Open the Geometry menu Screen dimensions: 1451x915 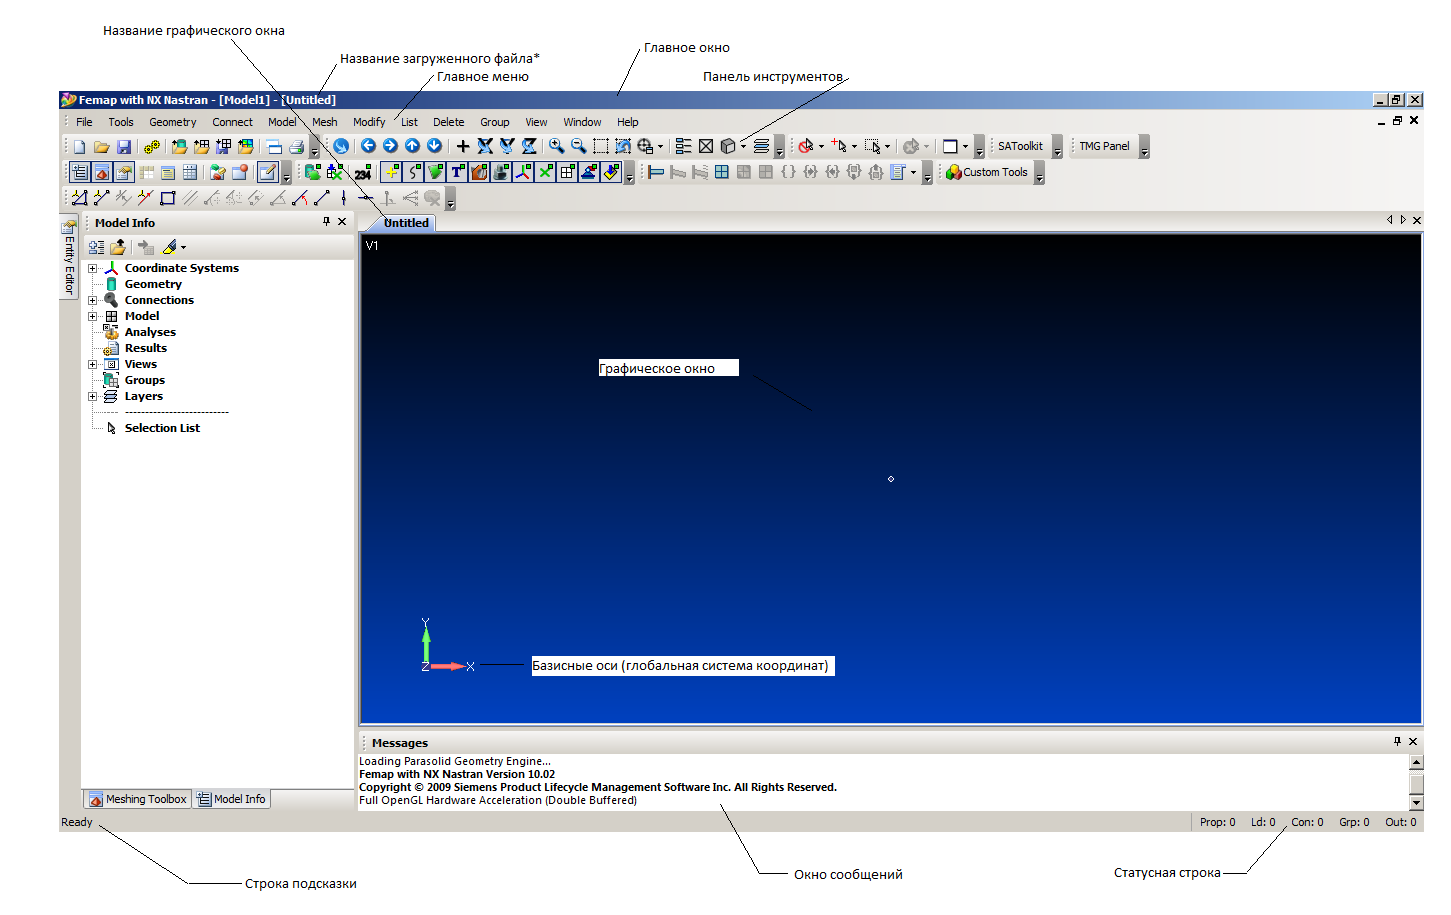click(x=173, y=122)
